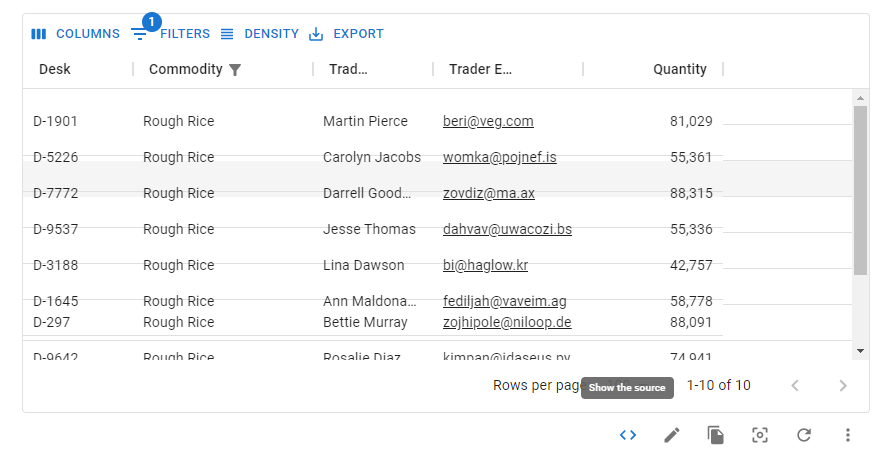Go to next page arrow
Screen dimensions: 886x476
[842, 386]
